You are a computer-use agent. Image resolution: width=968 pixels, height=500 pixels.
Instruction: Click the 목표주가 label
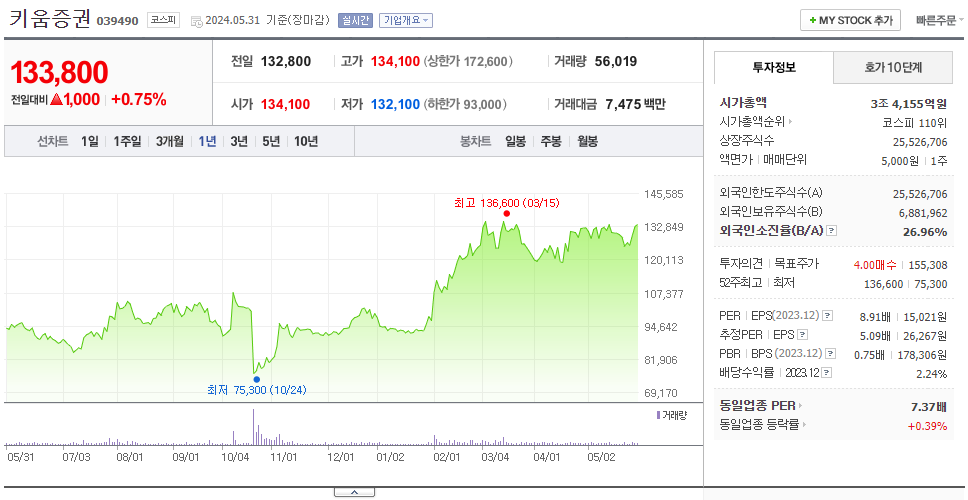point(796,264)
